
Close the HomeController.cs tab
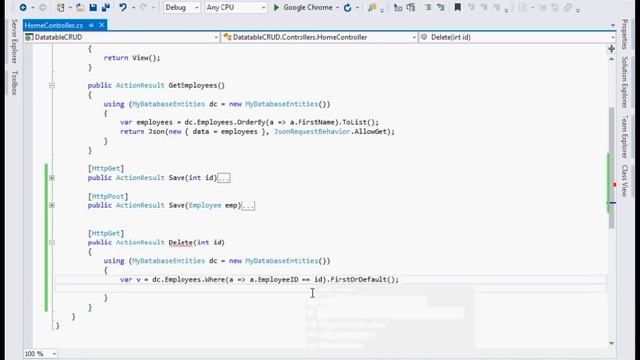pos(102,25)
